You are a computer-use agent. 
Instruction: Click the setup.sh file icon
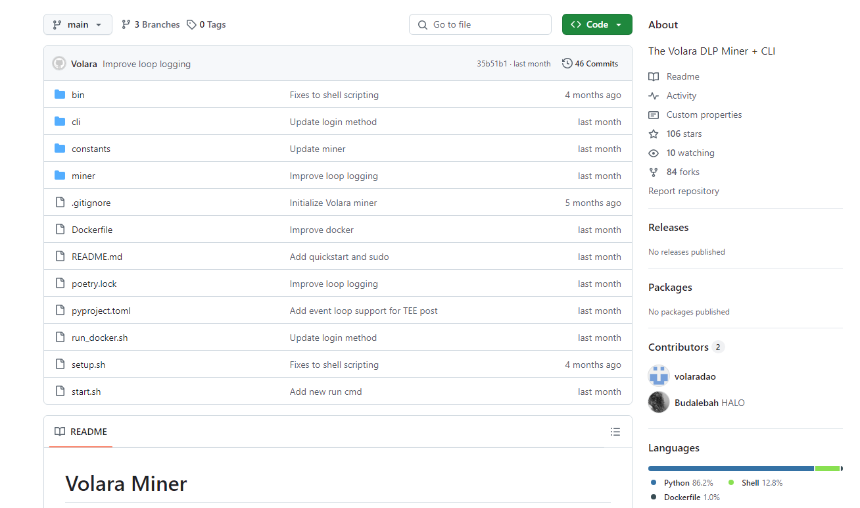pyautogui.click(x=60, y=364)
